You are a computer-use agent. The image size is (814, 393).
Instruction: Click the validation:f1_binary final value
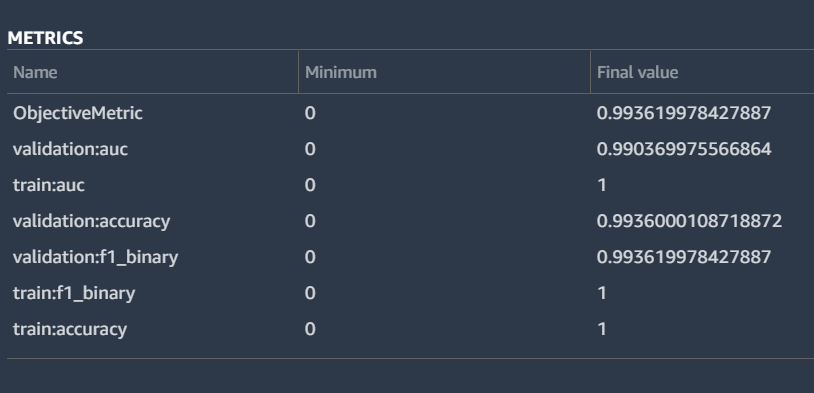[x=684, y=258]
